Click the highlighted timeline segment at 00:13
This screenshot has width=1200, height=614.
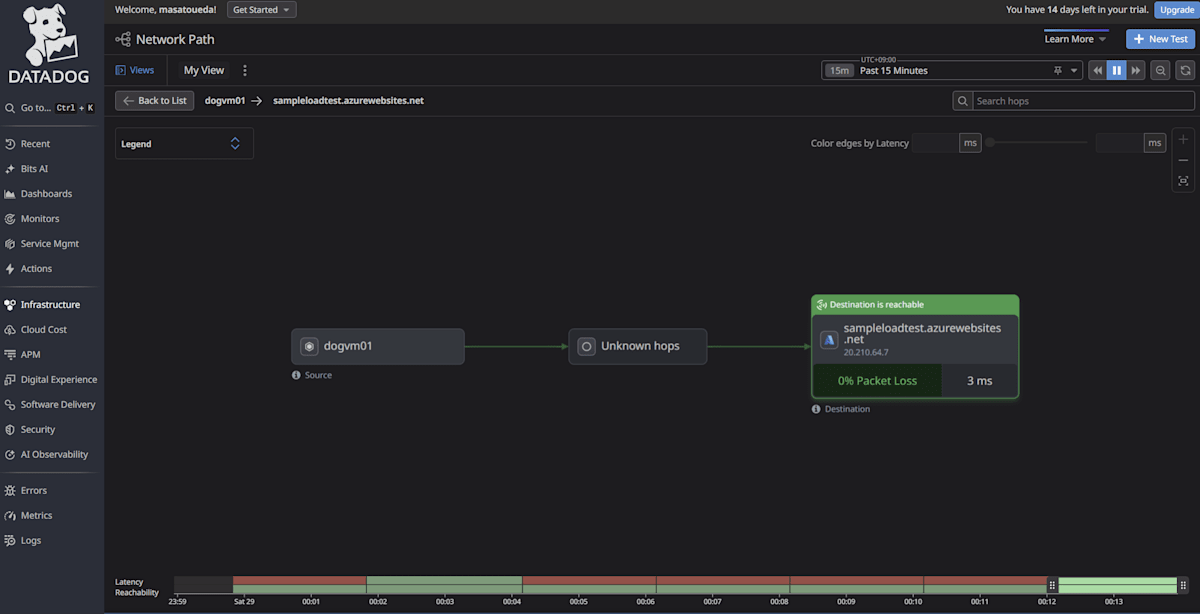point(1117,585)
